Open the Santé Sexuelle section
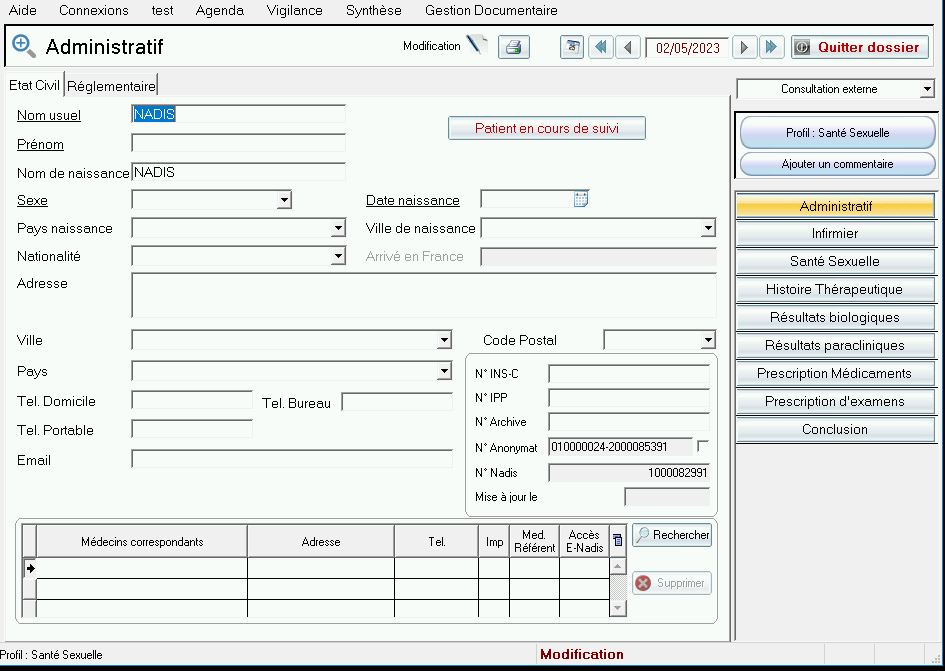Screen dimensions: 945x671 (835, 261)
